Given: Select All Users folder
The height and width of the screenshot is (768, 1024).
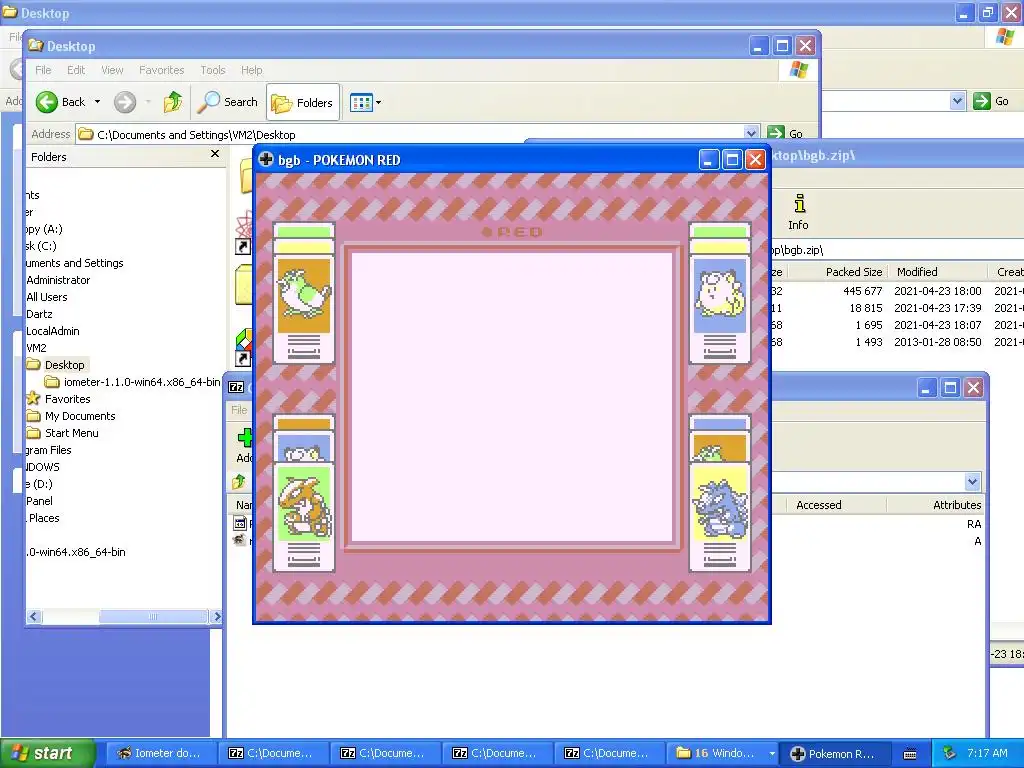Looking at the screenshot, I should pyautogui.click(x=46, y=297).
